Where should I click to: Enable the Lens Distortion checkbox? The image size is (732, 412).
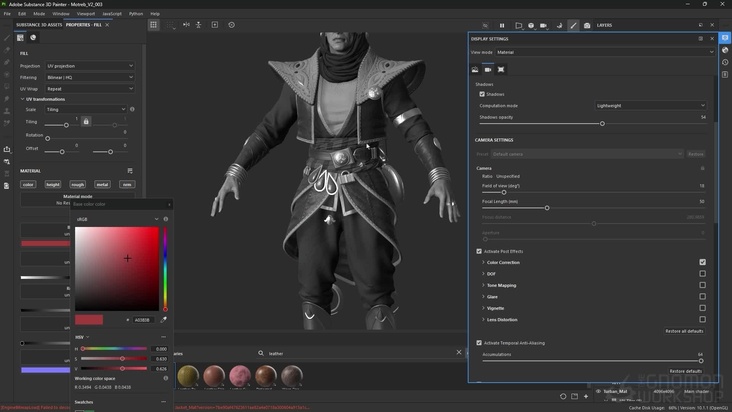tap(703, 319)
